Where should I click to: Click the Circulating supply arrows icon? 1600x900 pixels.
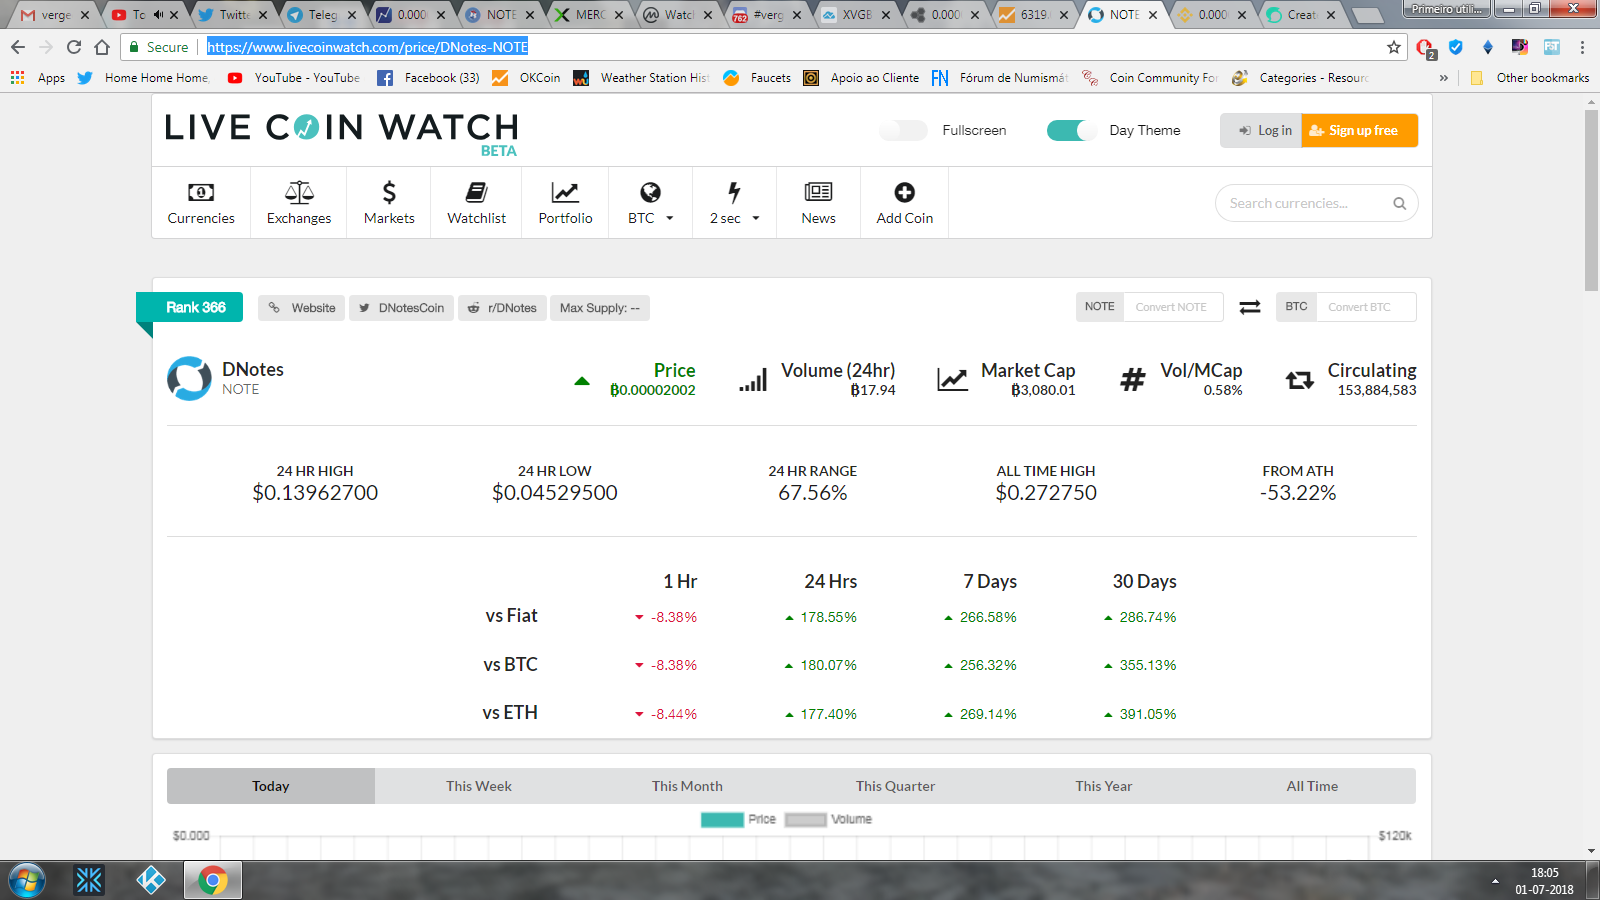[1299, 380]
